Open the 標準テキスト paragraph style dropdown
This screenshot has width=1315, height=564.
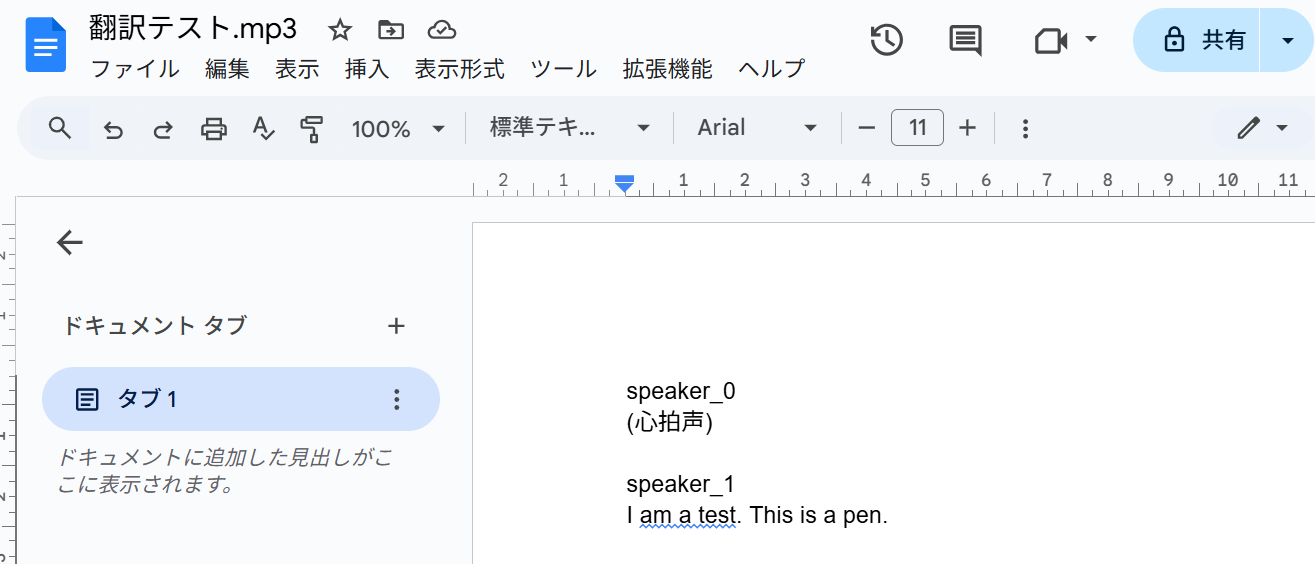pyautogui.click(x=569, y=128)
